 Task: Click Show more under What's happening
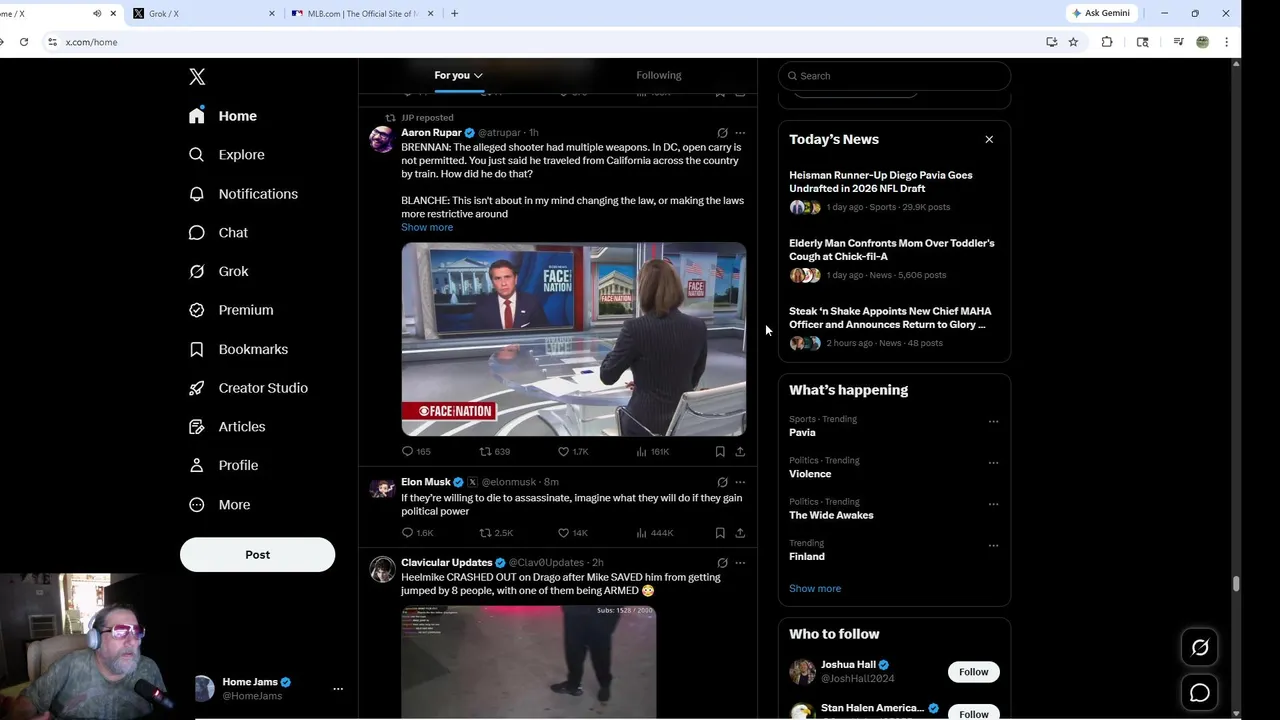[815, 589]
